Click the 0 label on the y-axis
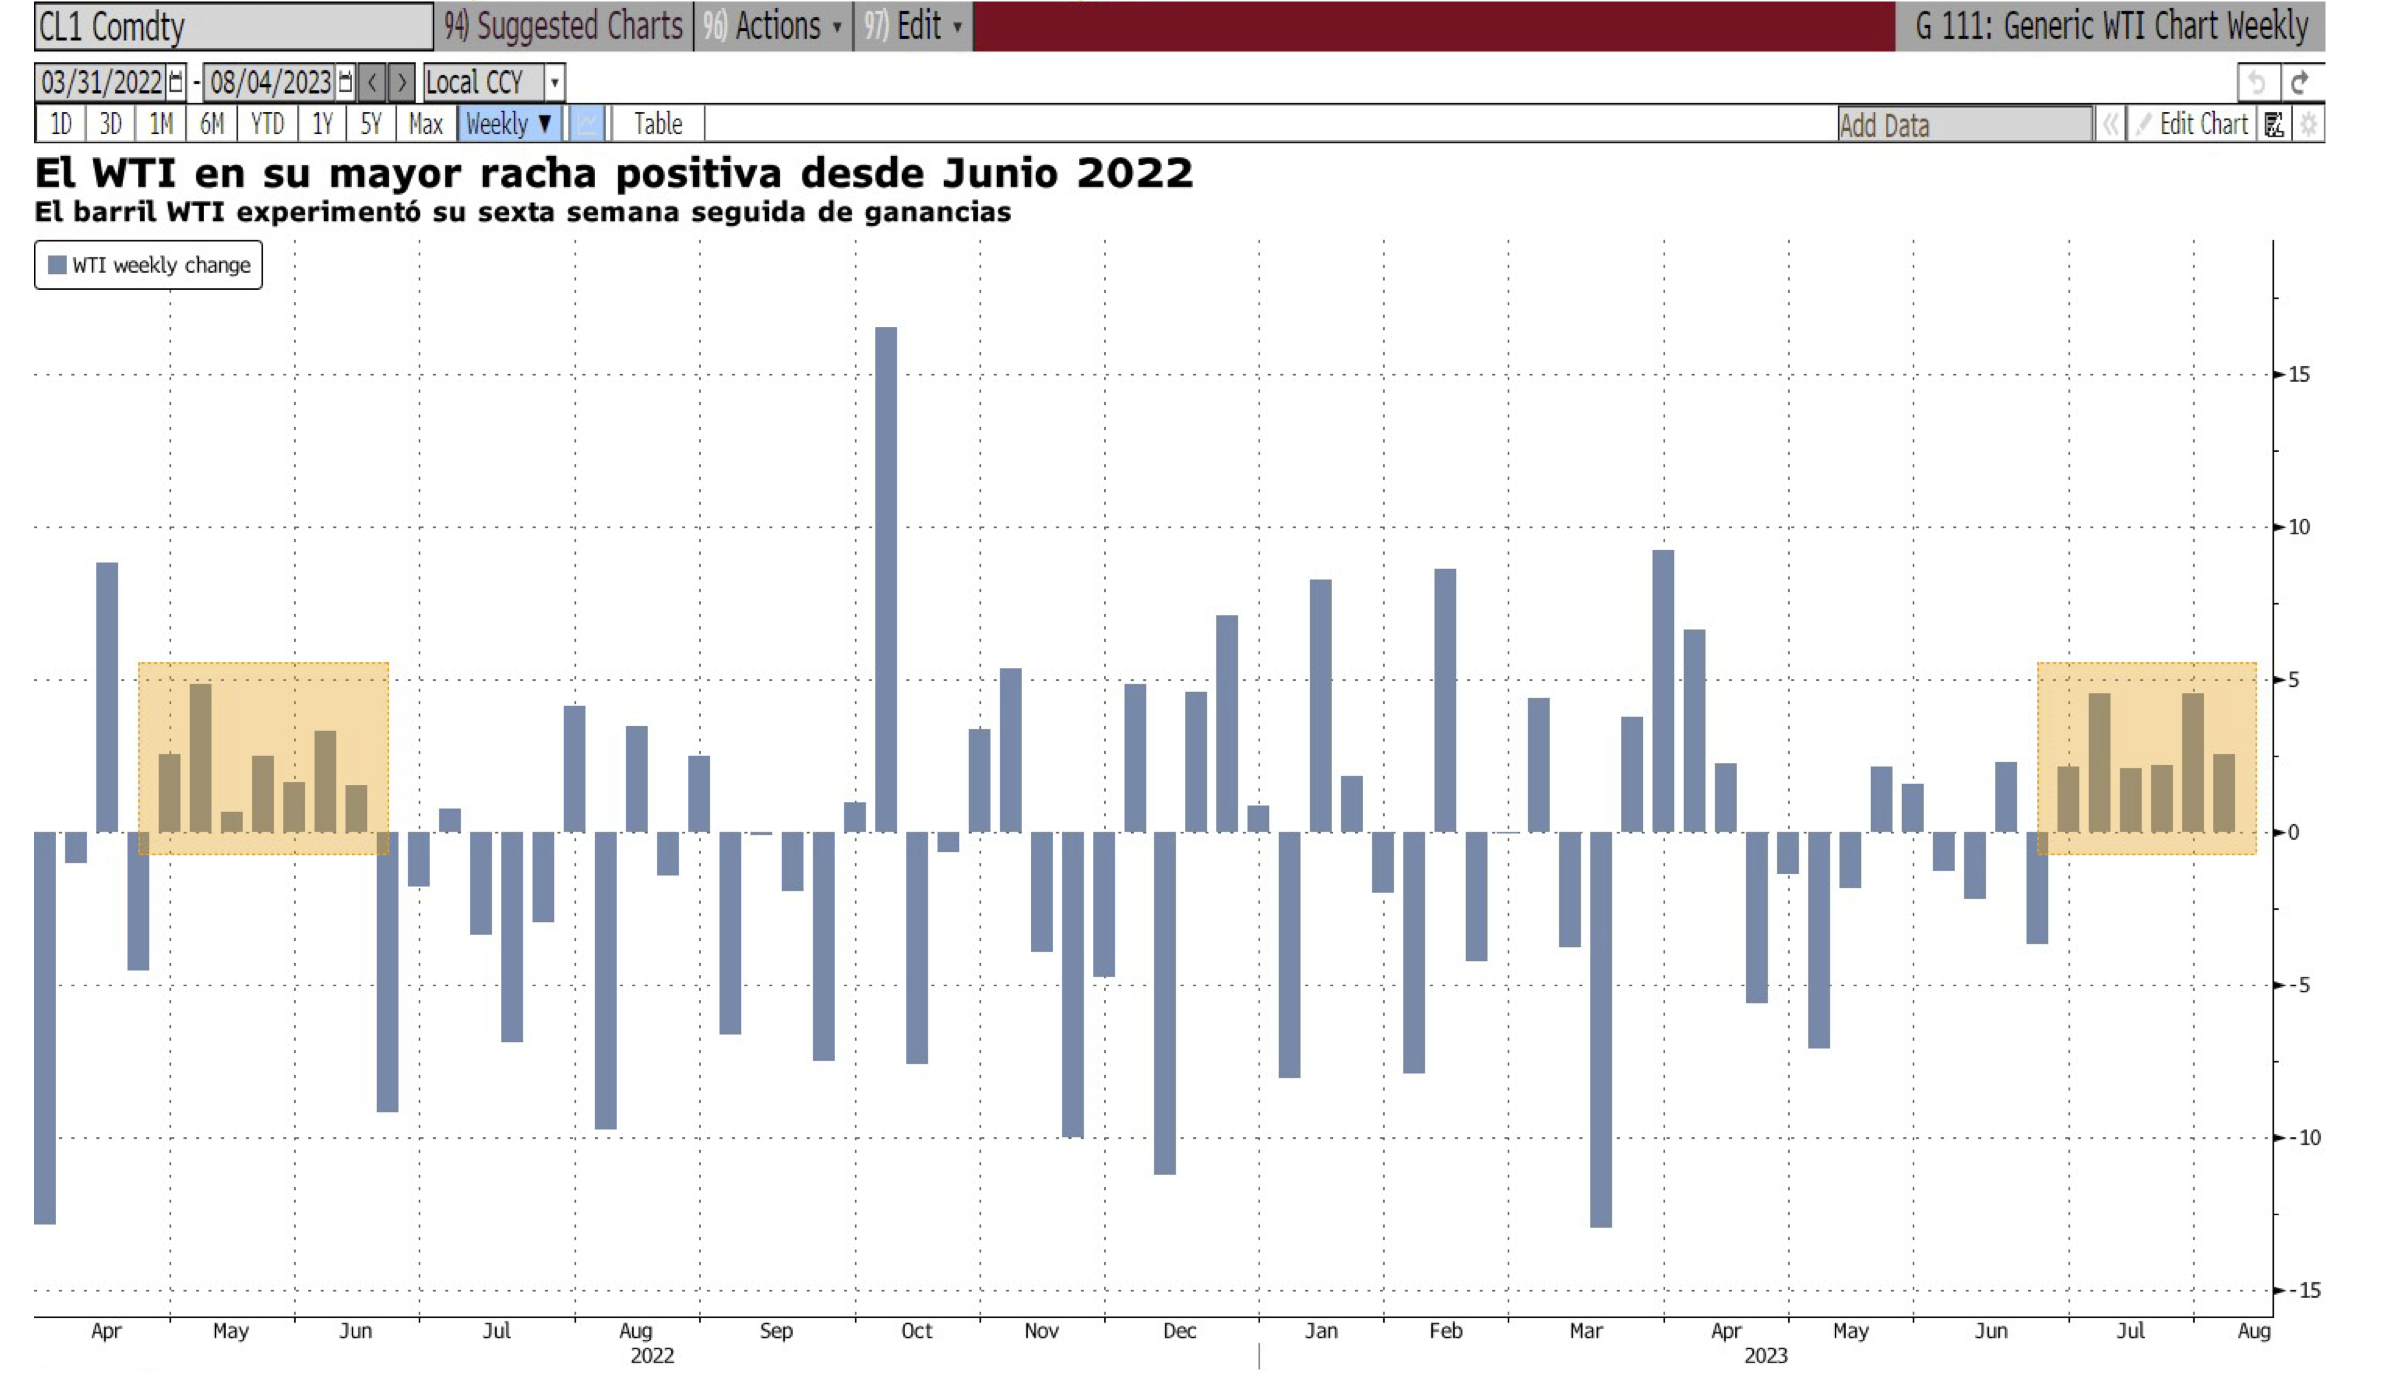This screenshot has height=1374, width=2384. (2293, 832)
